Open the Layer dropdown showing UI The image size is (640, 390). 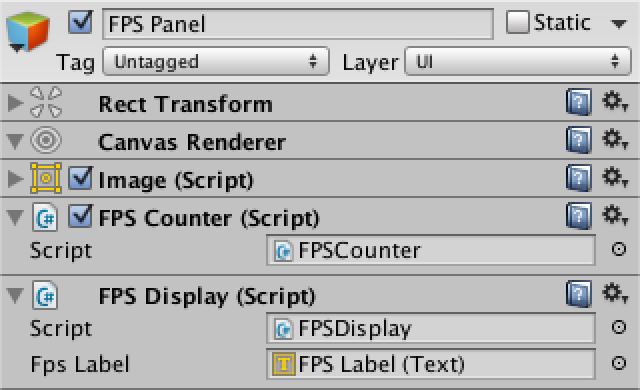click(518, 62)
